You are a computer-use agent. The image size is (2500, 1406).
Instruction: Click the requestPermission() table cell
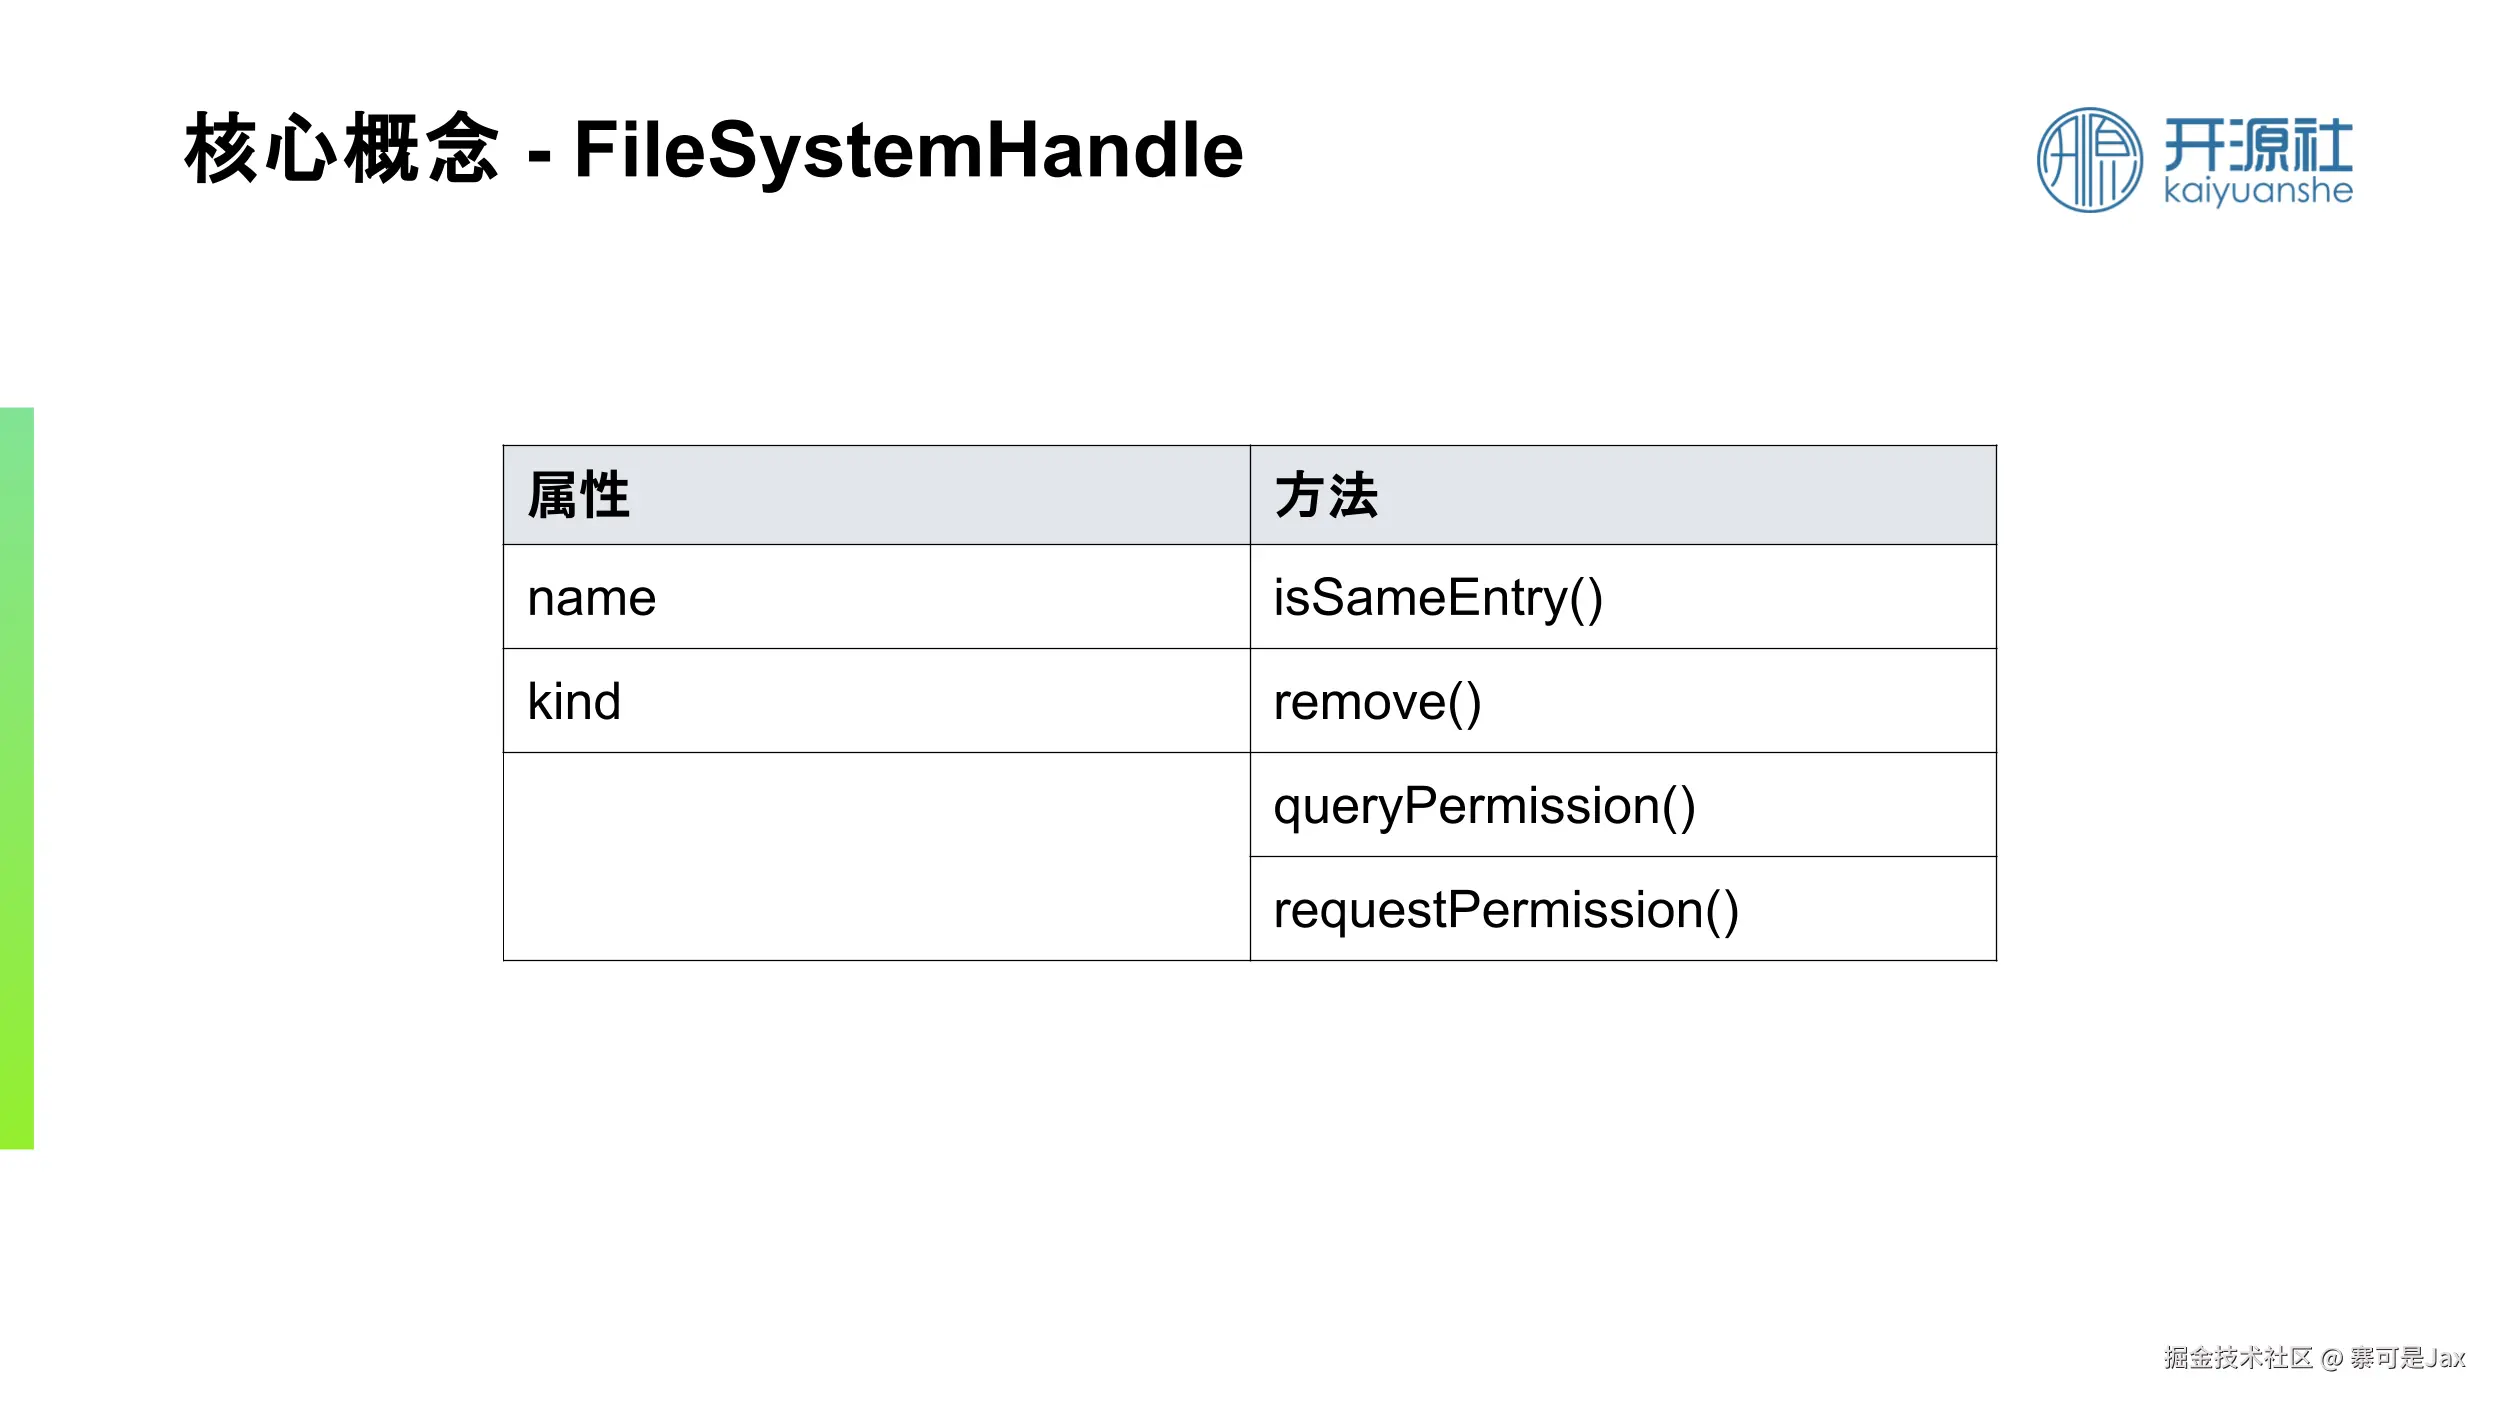coord(1623,909)
